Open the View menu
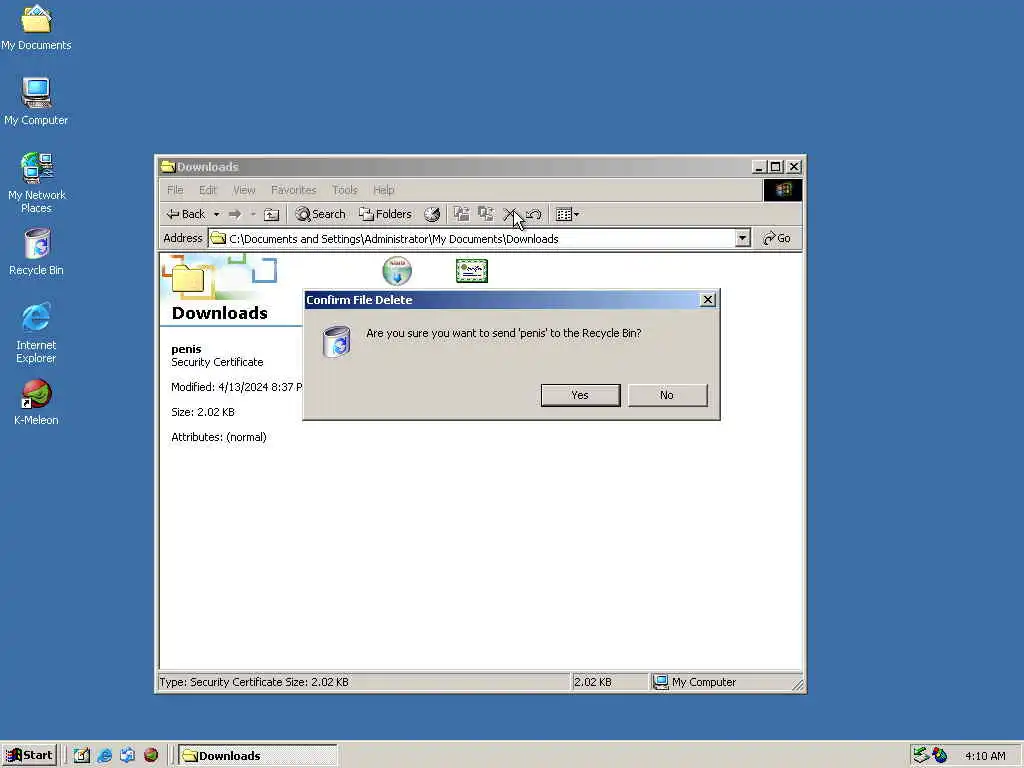The image size is (1024, 768). coord(244,190)
